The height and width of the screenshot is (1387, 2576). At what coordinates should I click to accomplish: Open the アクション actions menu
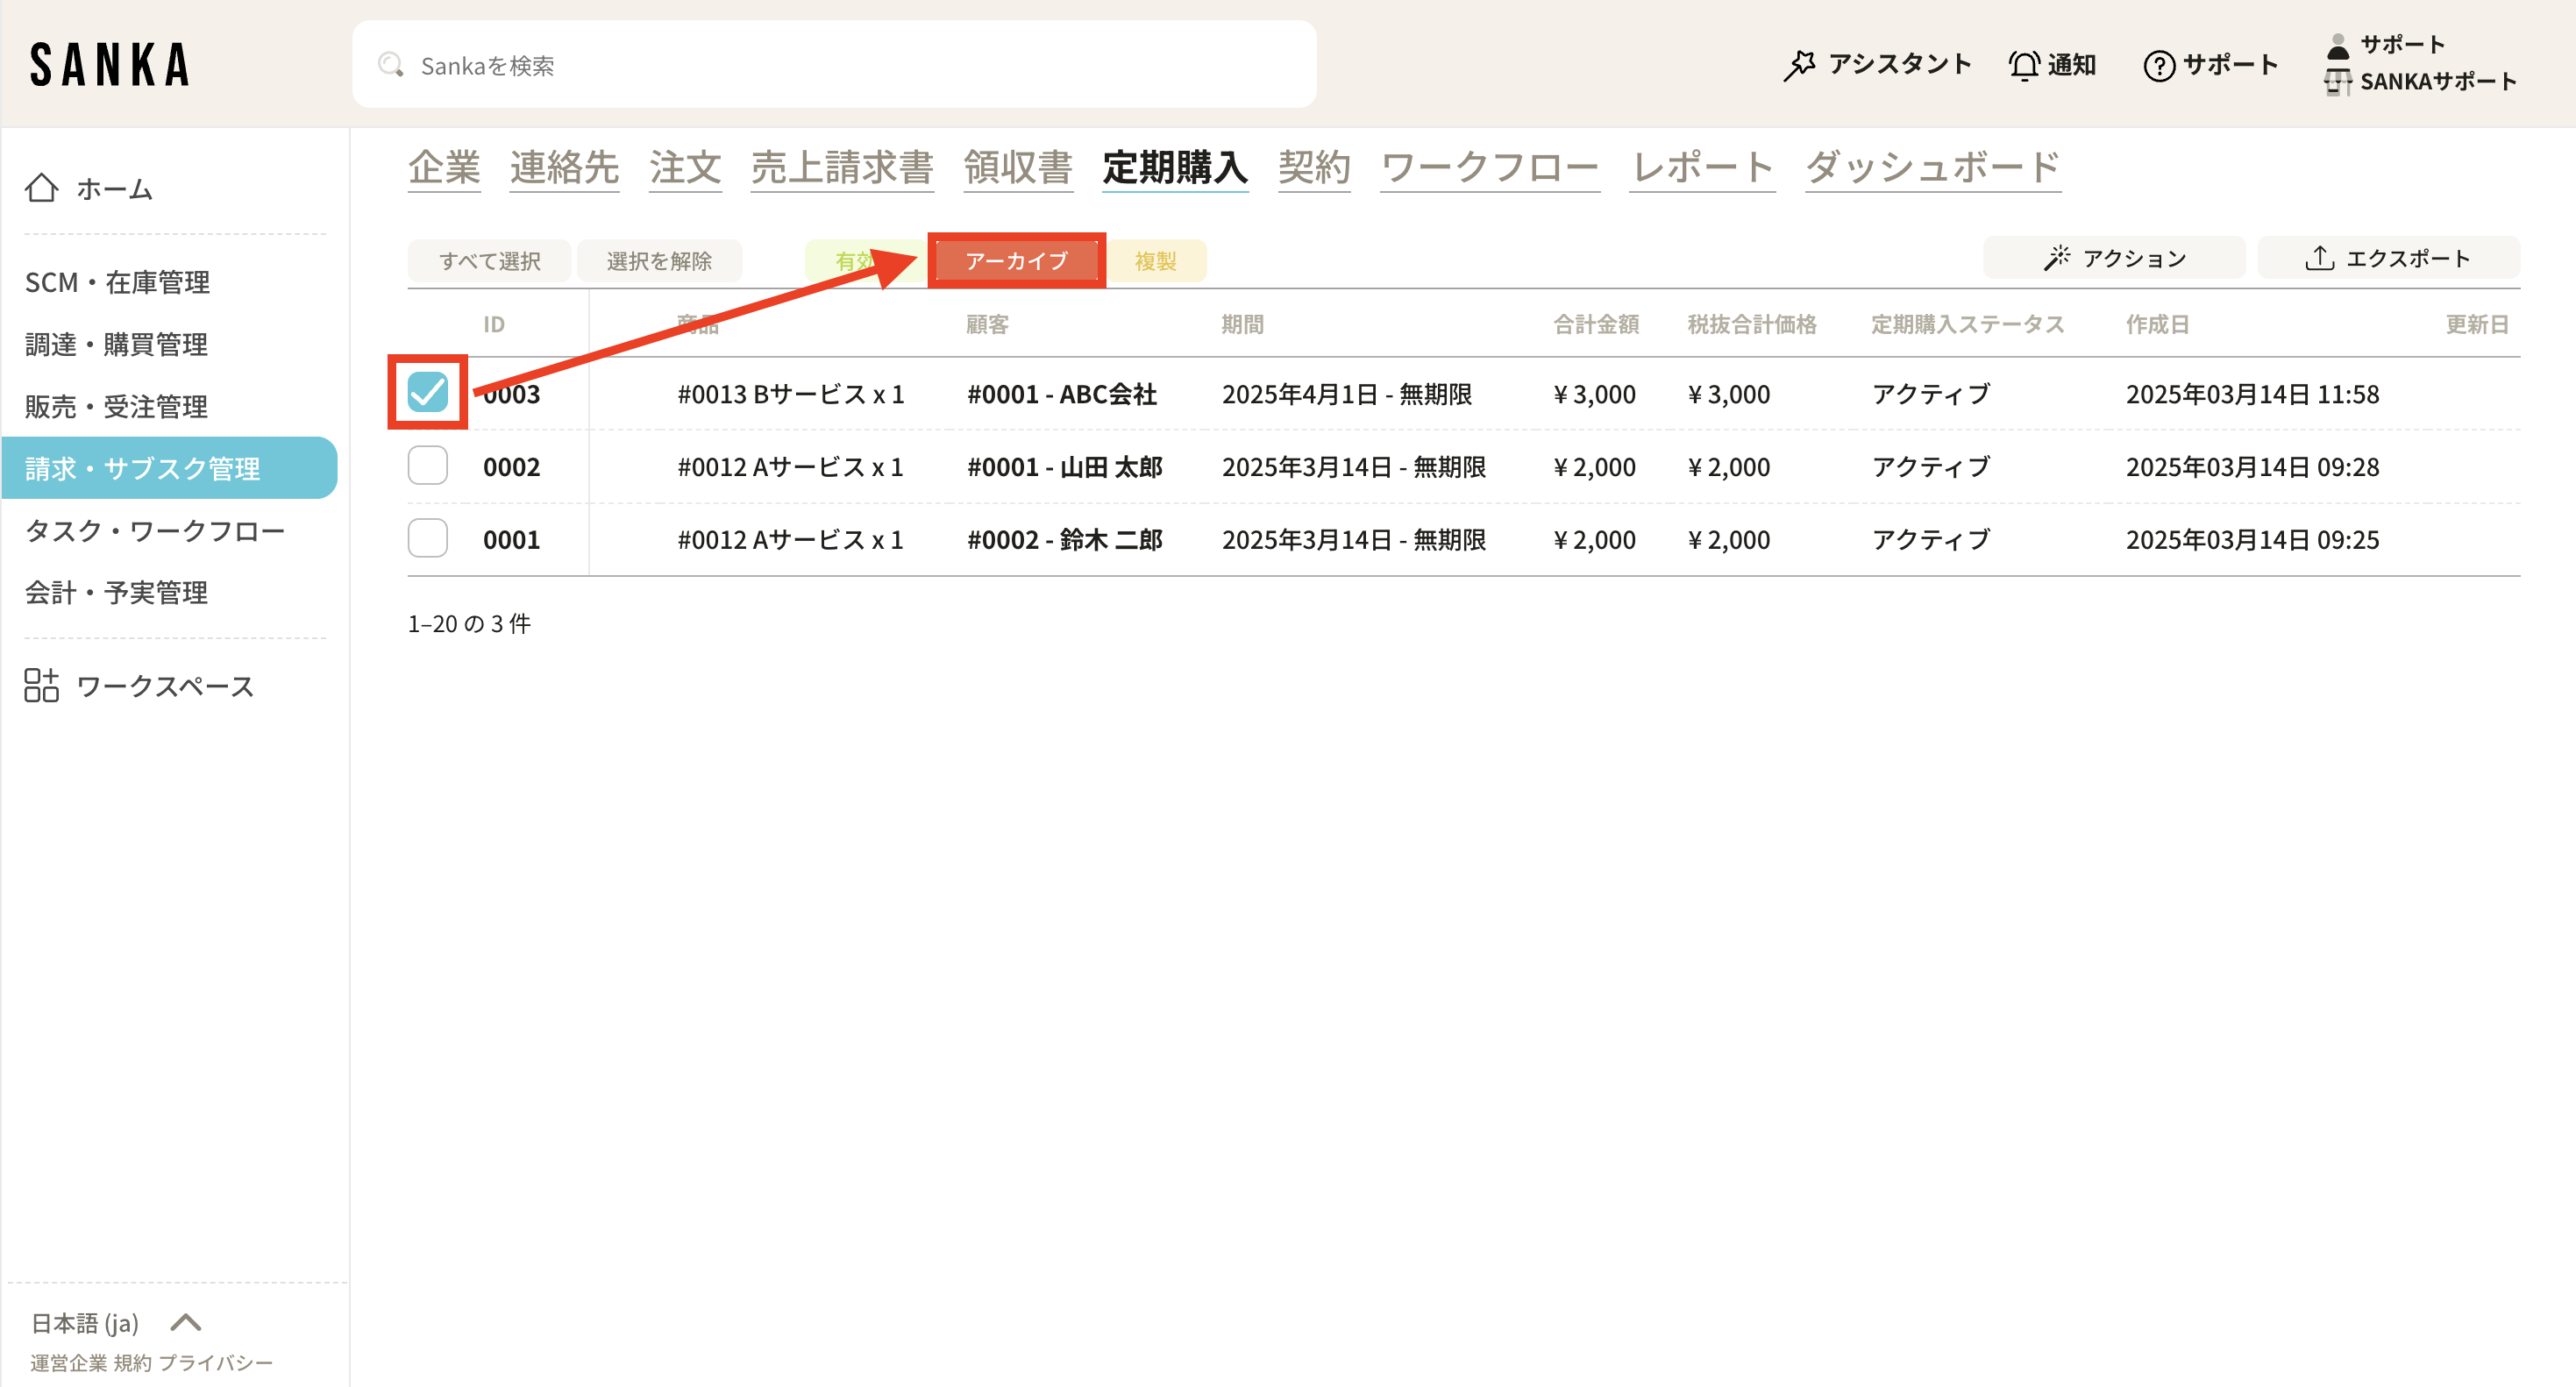pos(2114,259)
